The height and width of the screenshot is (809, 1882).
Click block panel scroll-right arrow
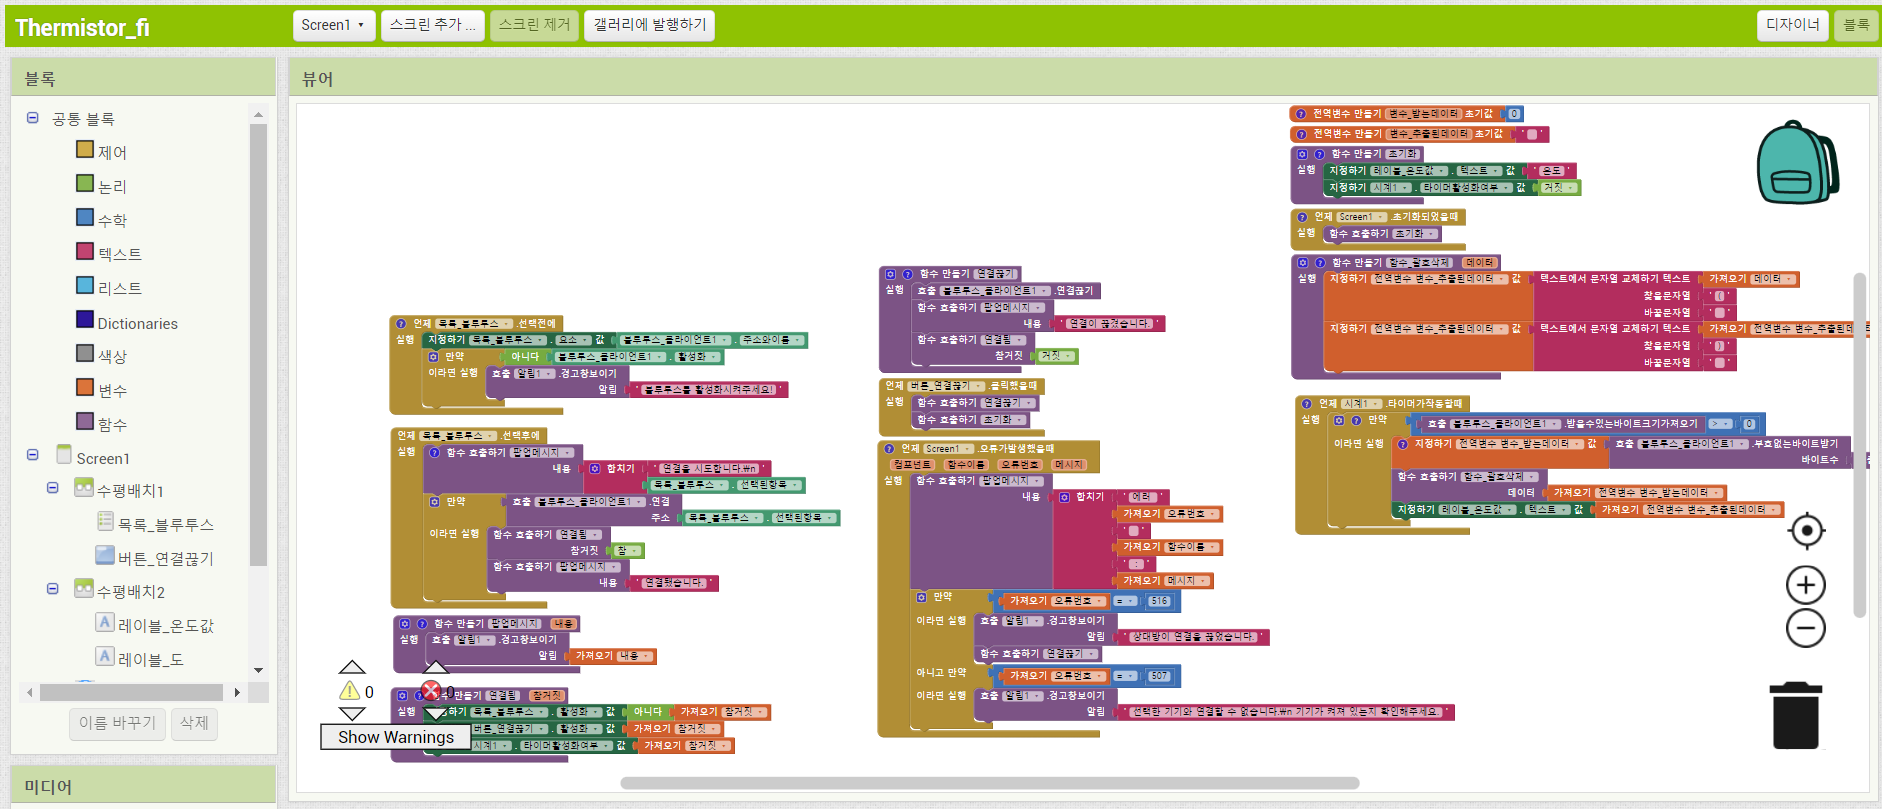click(237, 692)
